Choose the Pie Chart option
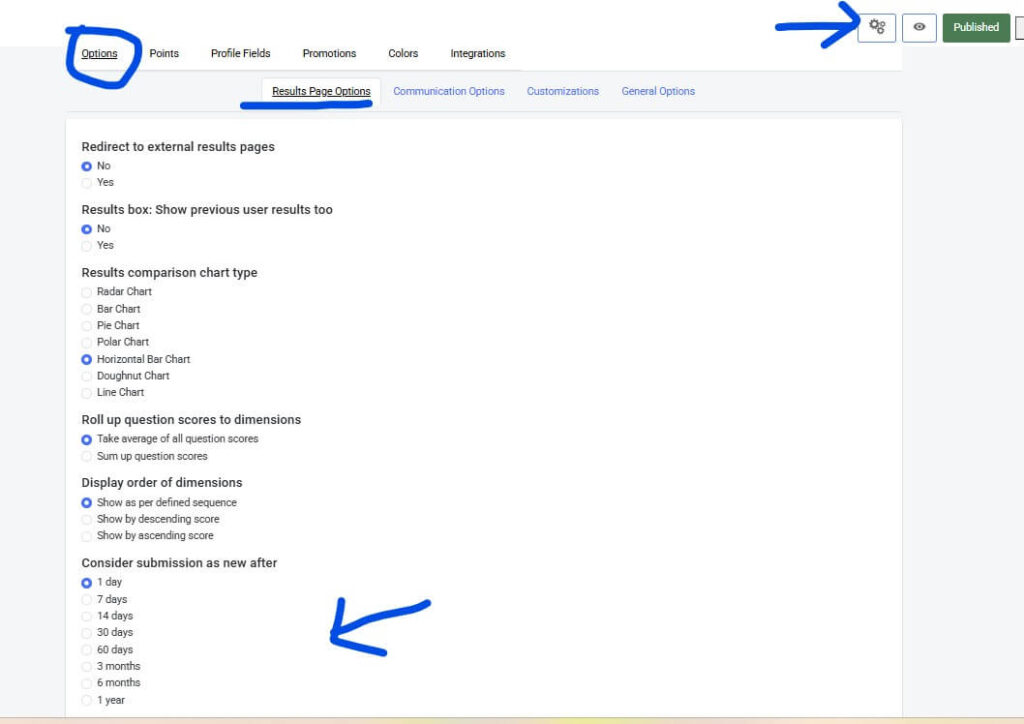 pos(87,326)
